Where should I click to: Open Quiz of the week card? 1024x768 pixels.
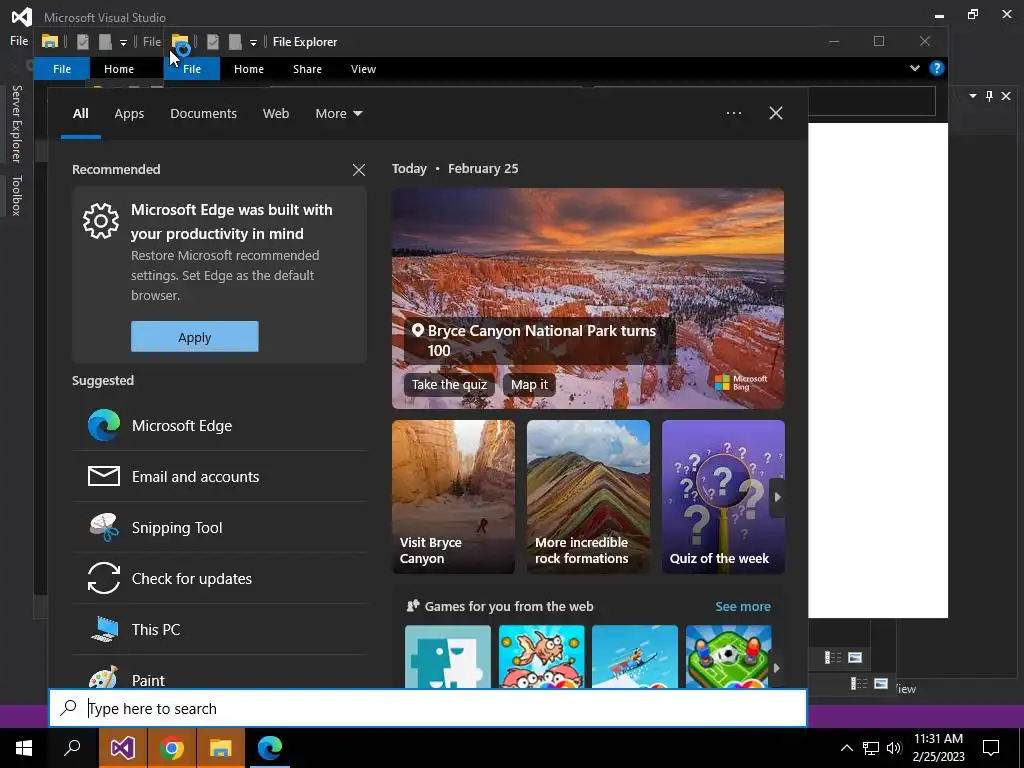coord(723,497)
